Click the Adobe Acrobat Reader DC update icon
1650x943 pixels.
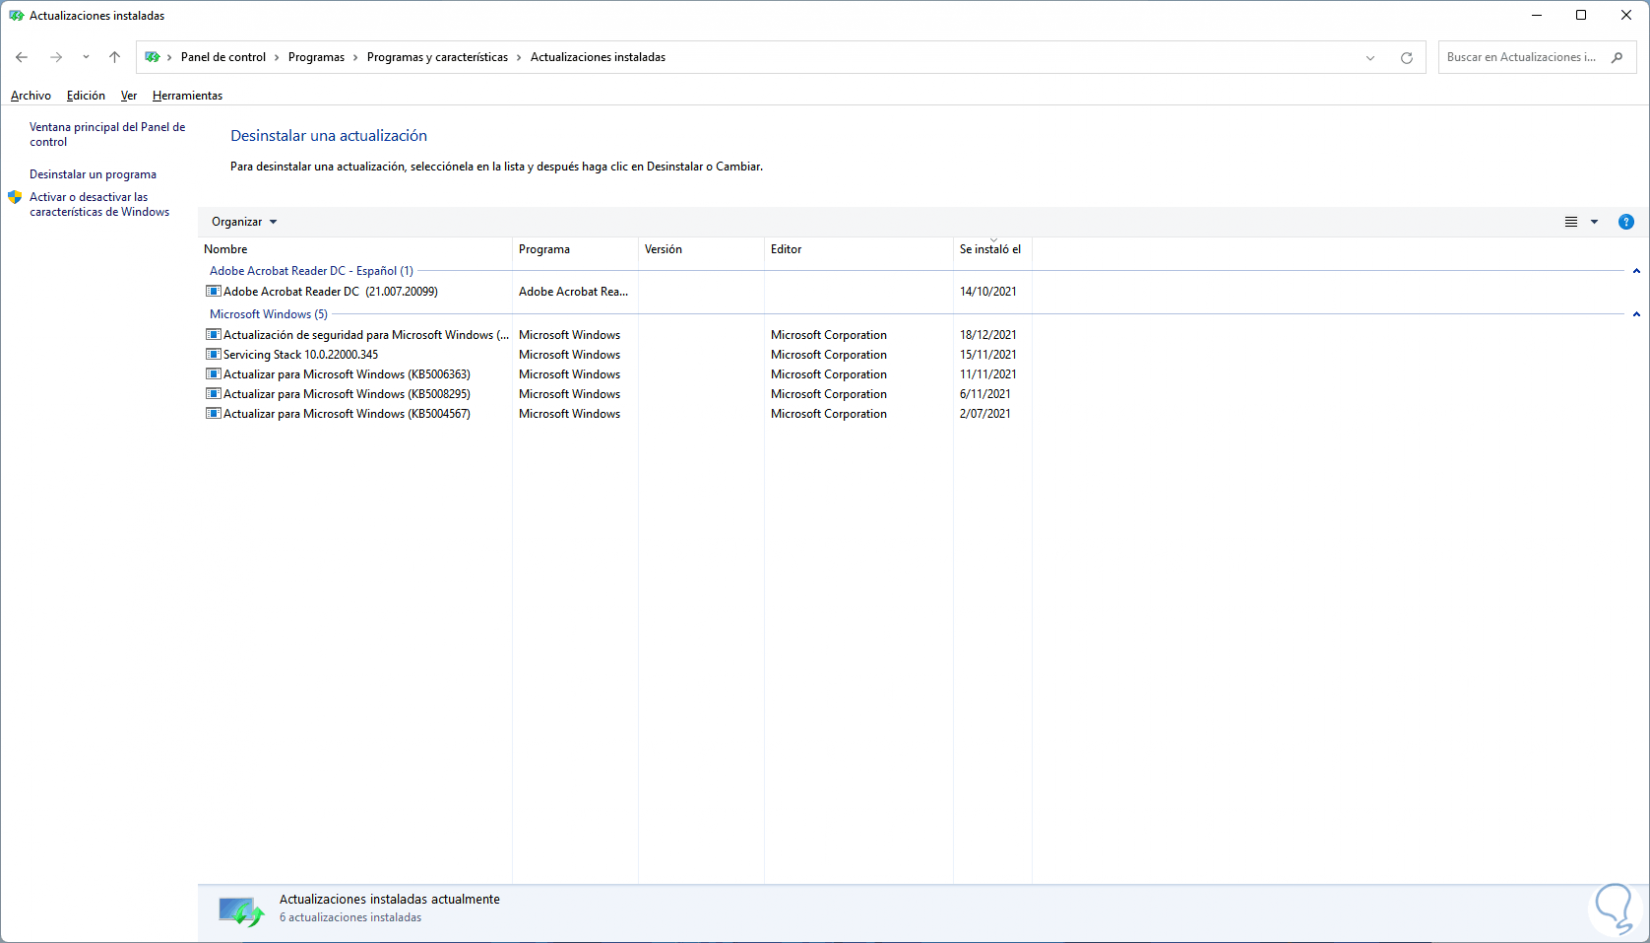213,291
